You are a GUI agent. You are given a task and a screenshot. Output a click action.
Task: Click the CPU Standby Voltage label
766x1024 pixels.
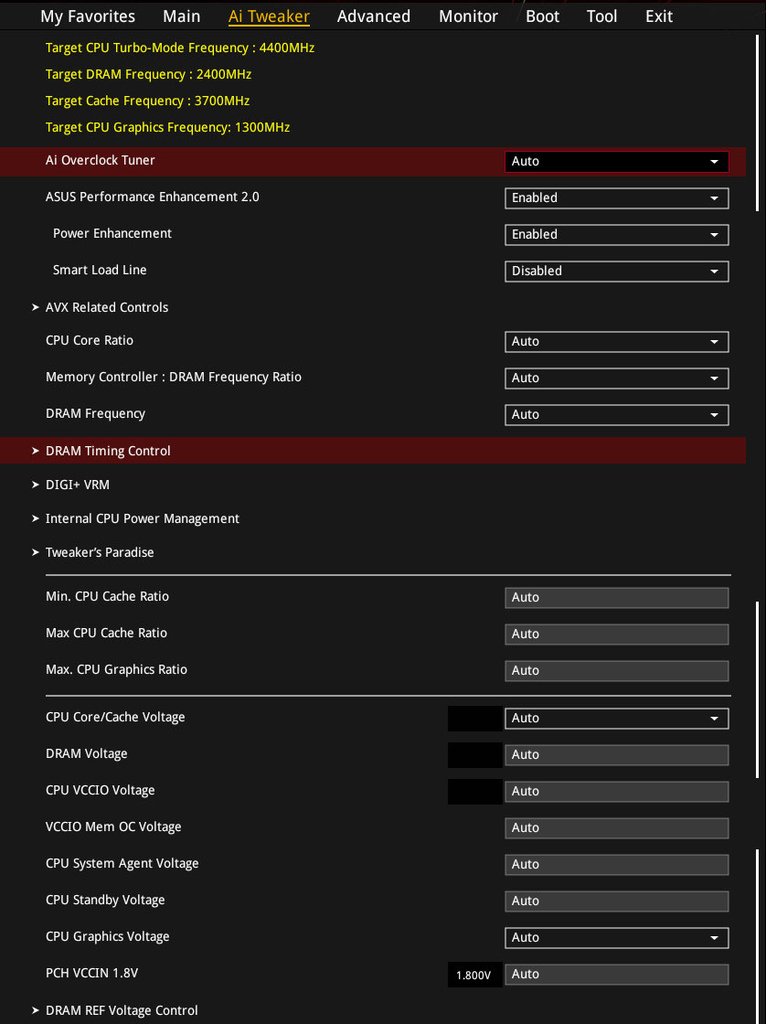click(105, 900)
